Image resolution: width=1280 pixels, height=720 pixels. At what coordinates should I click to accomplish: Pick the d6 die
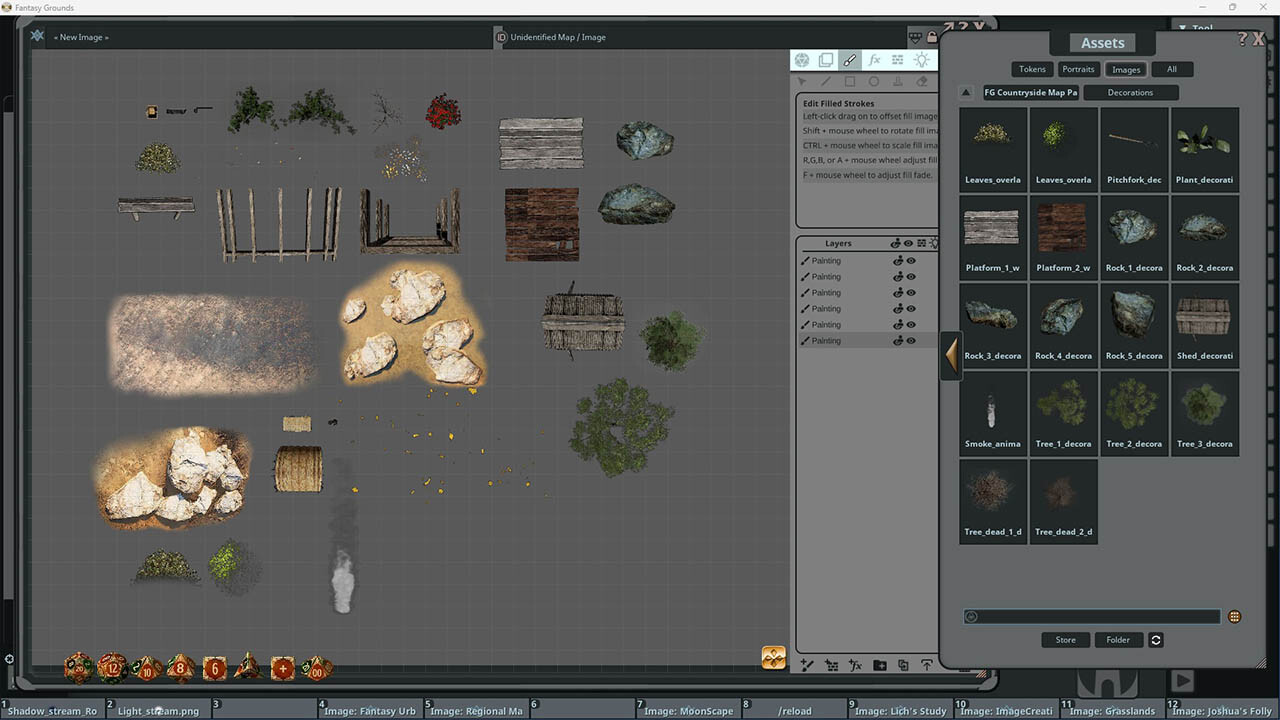point(215,668)
